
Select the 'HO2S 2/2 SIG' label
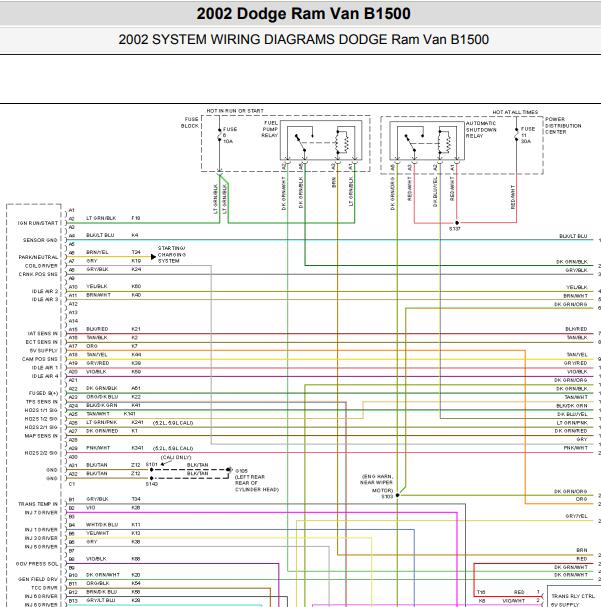[41, 453]
